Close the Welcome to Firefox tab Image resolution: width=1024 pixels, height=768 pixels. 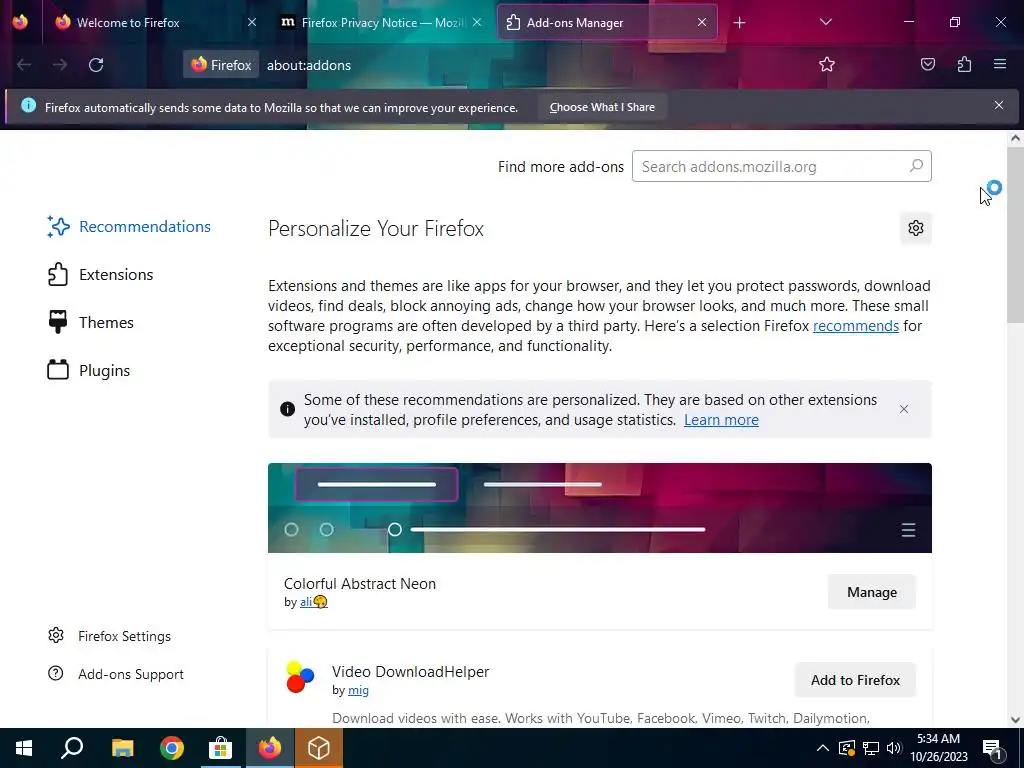[251, 22]
